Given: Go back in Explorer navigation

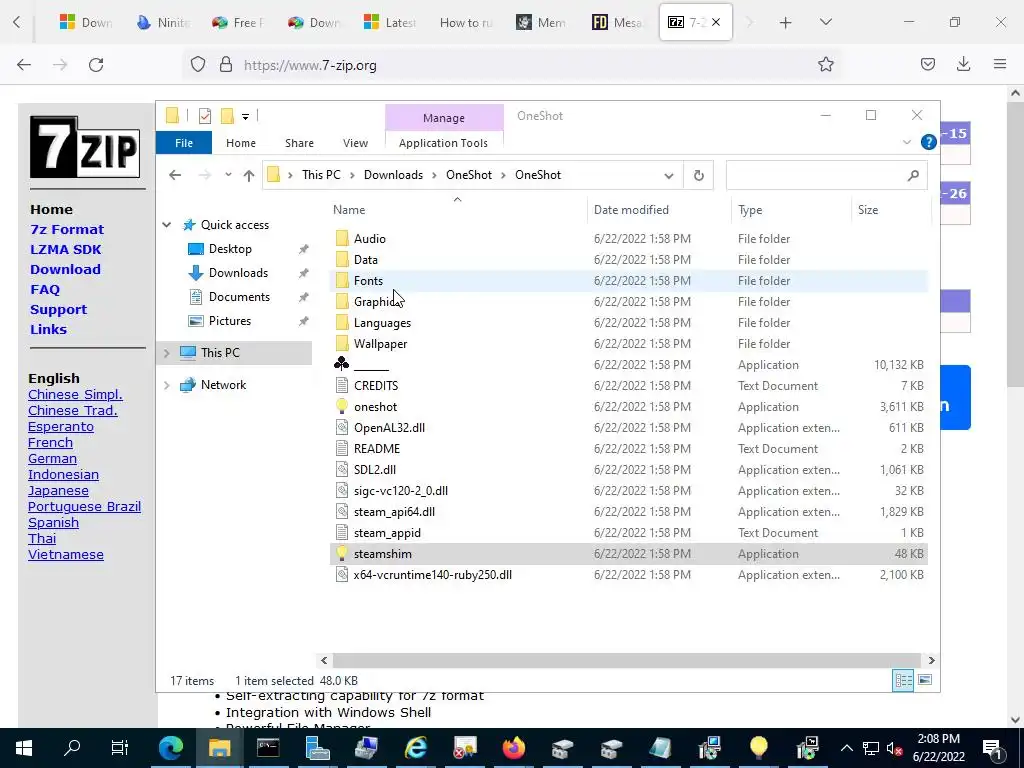Looking at the screenshot, I should coord(175,175).
